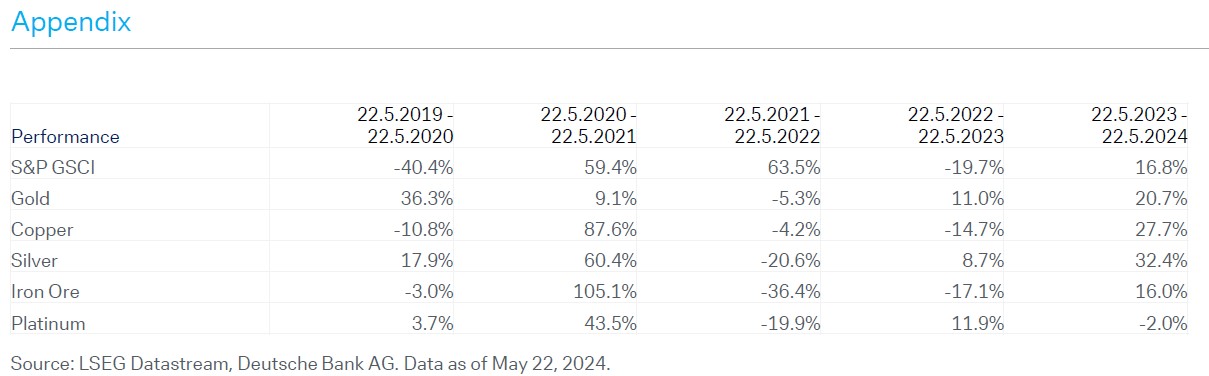The height and width of the screenshot is (376, 1209).
Task: Select the Performance column header
Action: [x=65, y=137]
